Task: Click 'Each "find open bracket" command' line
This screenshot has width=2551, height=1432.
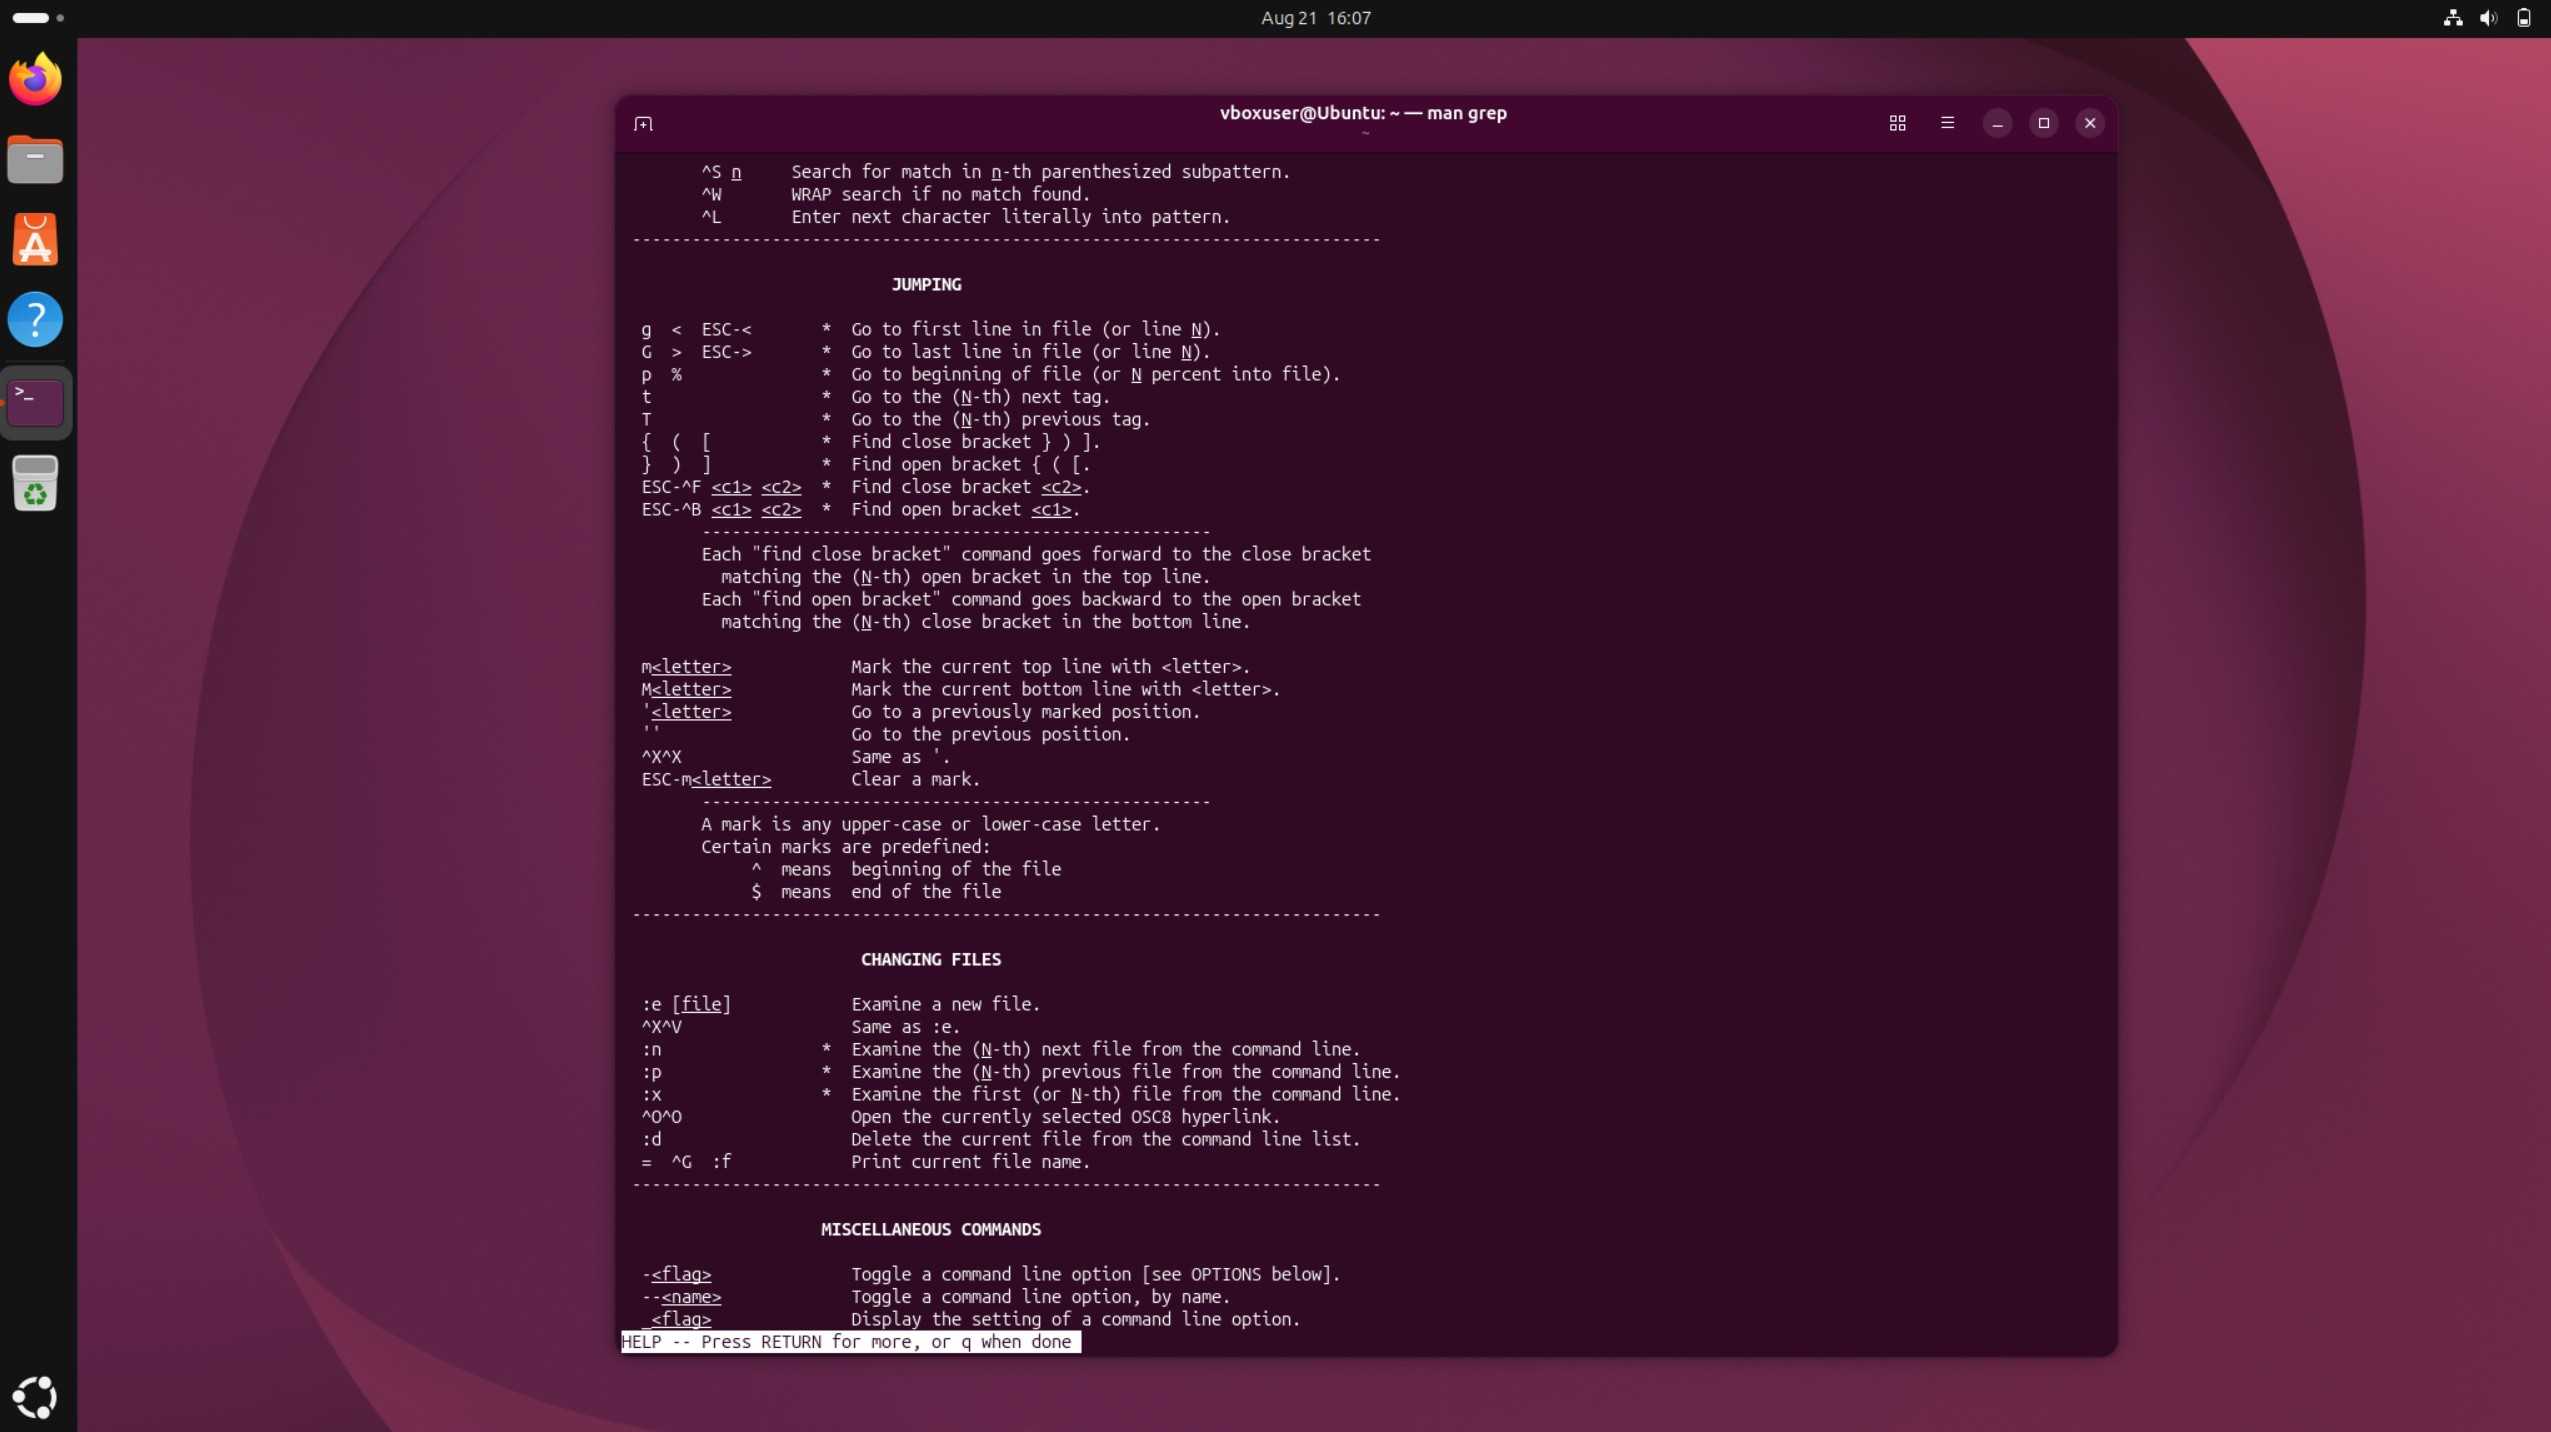Action: click(1031, 599)
